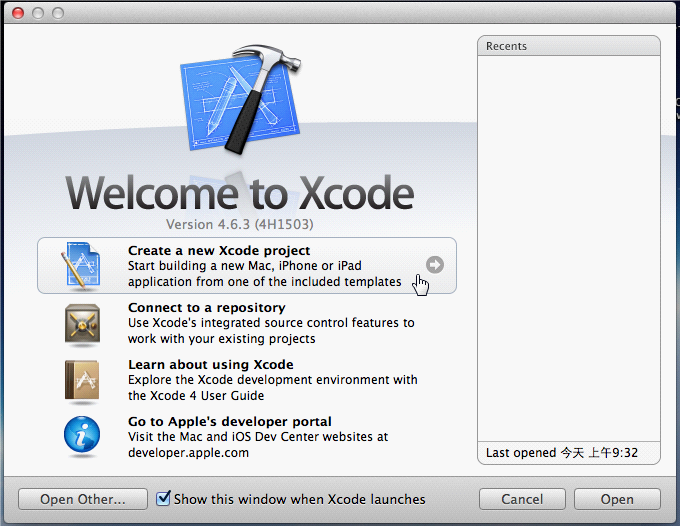The height and width of the screenshot is (528, 681).
Task: Click the blueprint-and-pencil new project icon
Action: pos(81,266)
